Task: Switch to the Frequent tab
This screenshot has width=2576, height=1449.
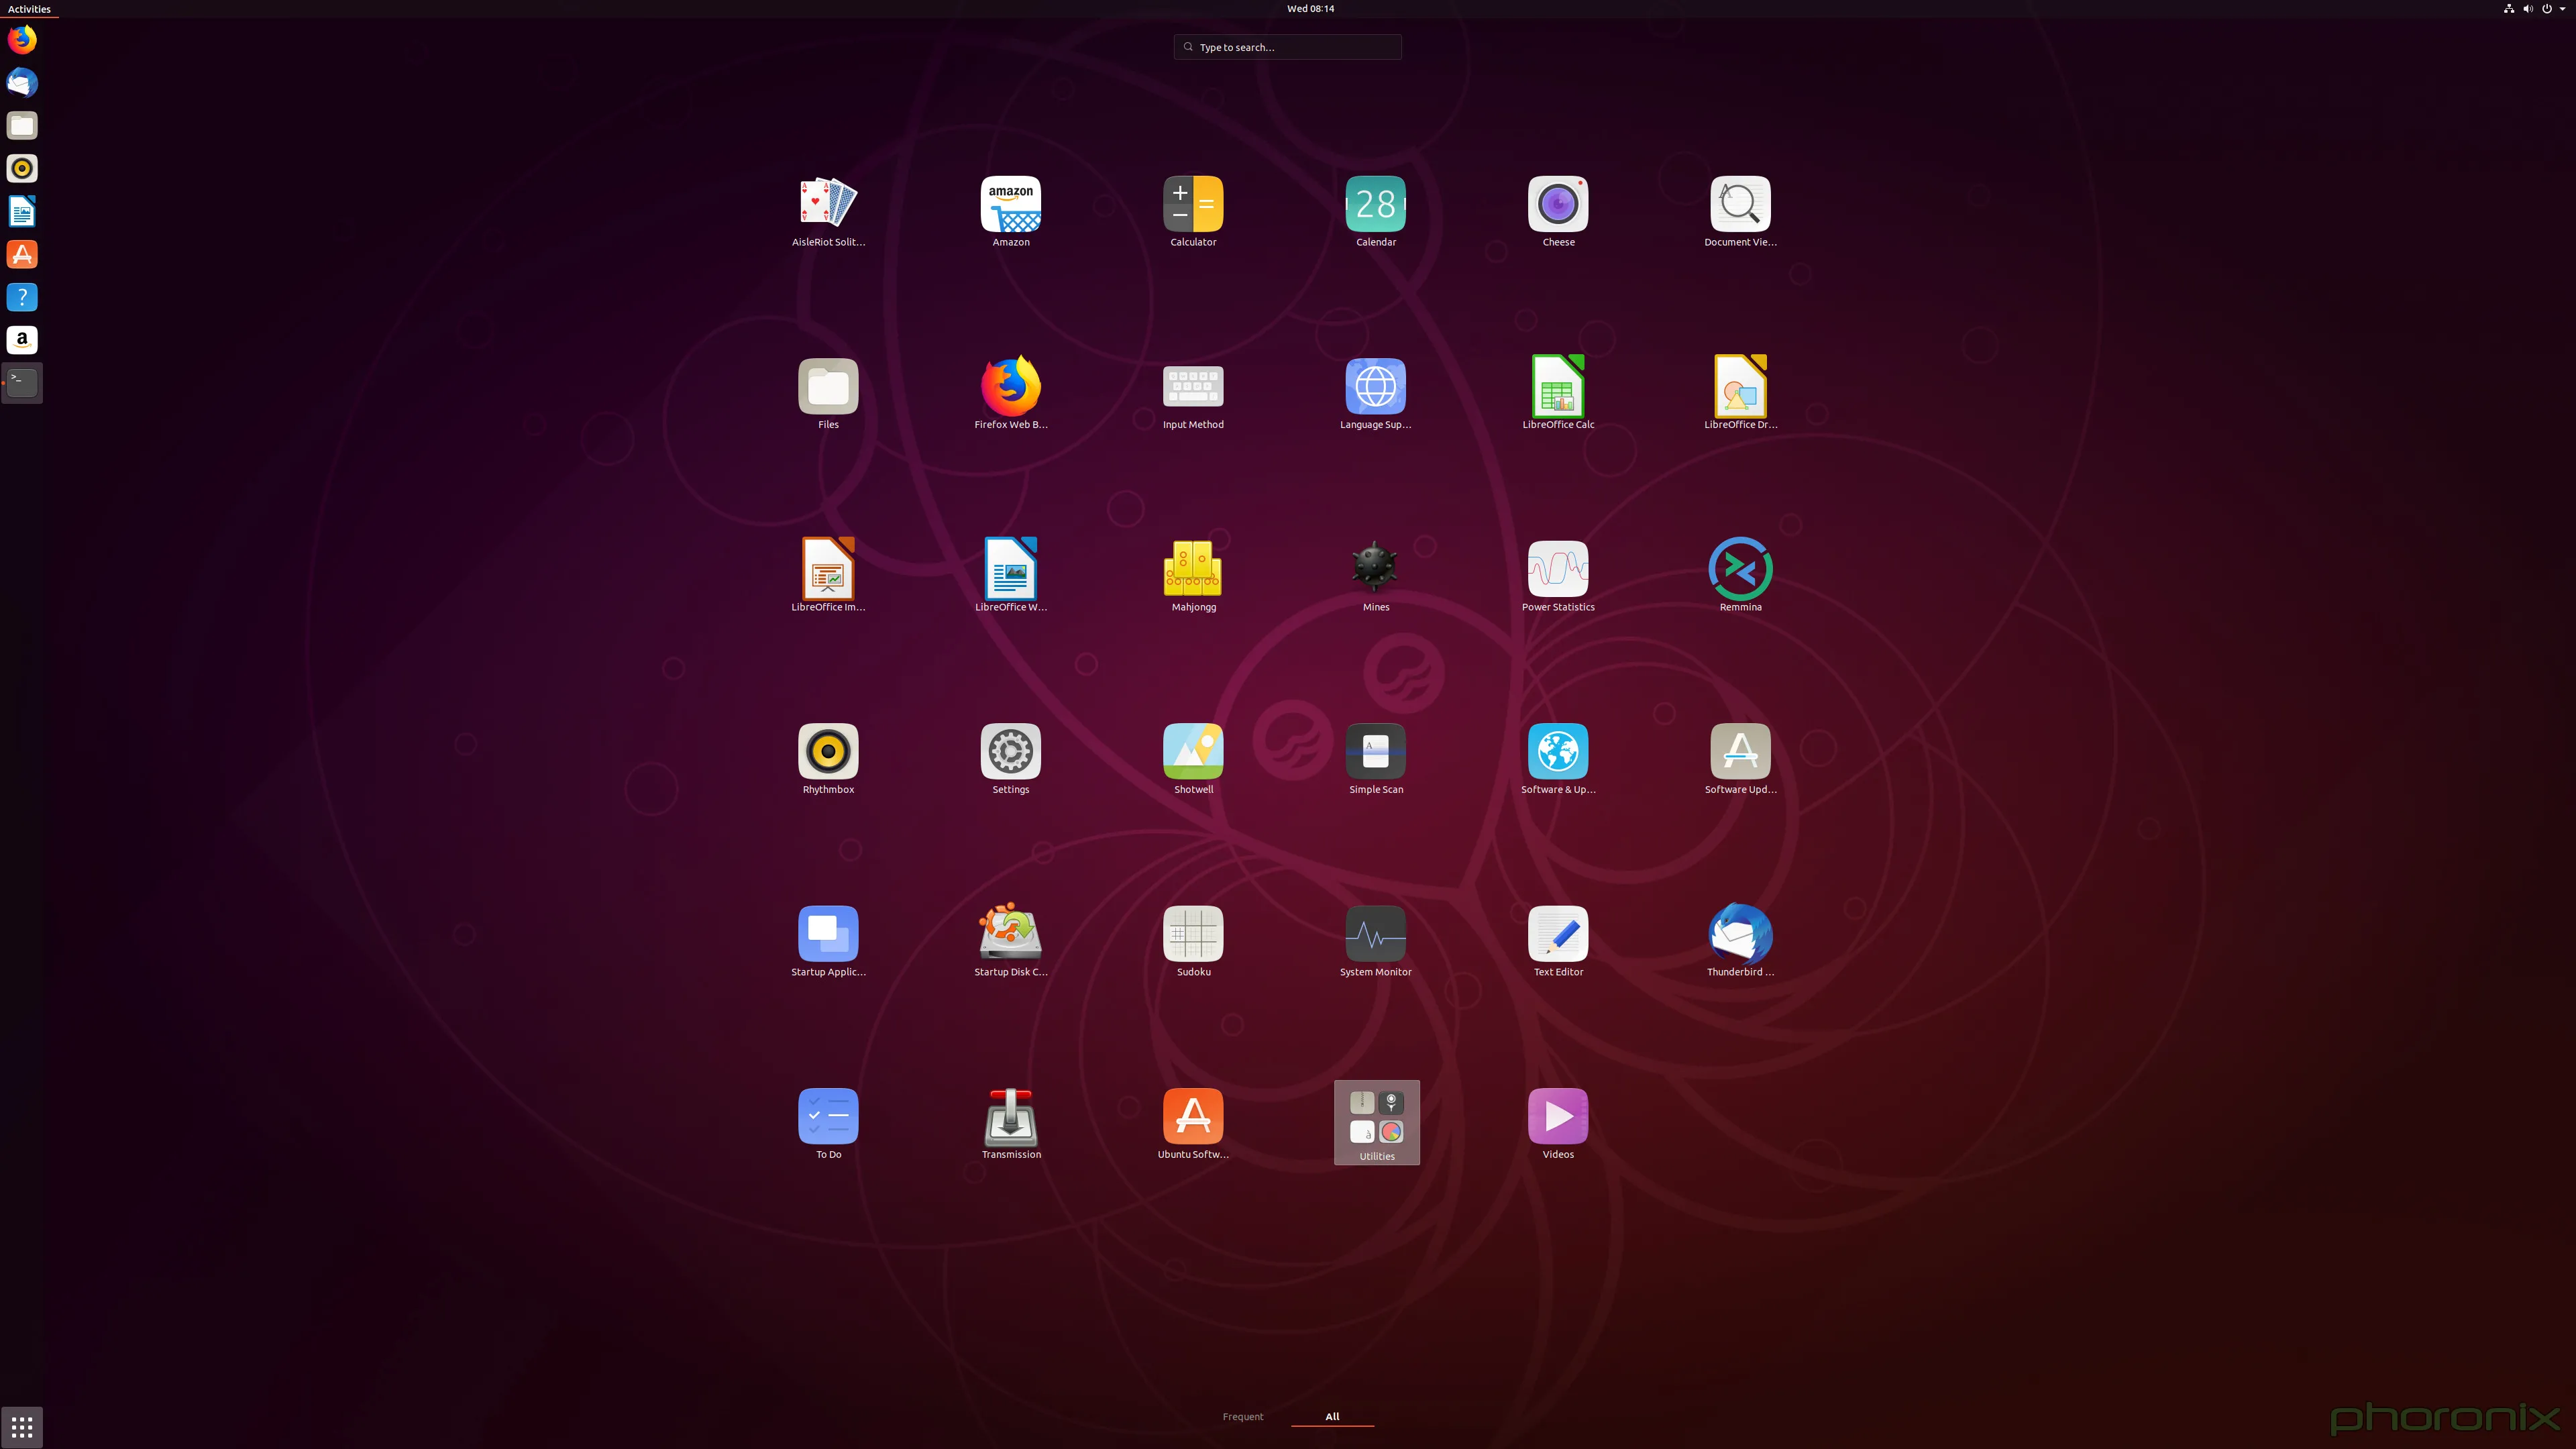Action: click(x=1242, y=1416)
